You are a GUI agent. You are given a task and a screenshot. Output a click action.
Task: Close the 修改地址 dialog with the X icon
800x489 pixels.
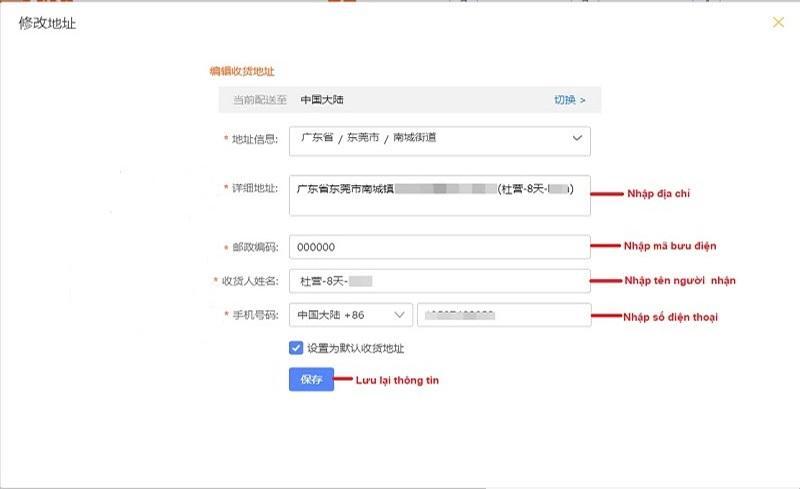[778, 22]
